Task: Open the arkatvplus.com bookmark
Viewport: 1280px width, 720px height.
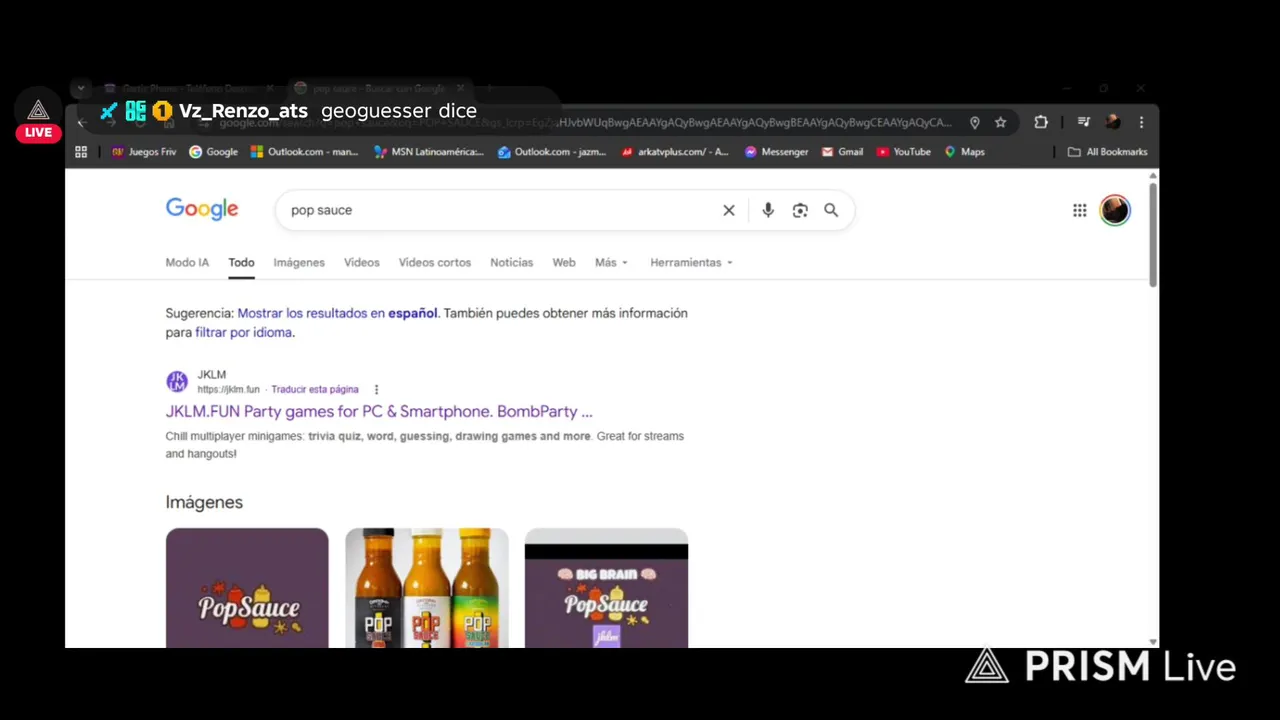Action: 675,152
